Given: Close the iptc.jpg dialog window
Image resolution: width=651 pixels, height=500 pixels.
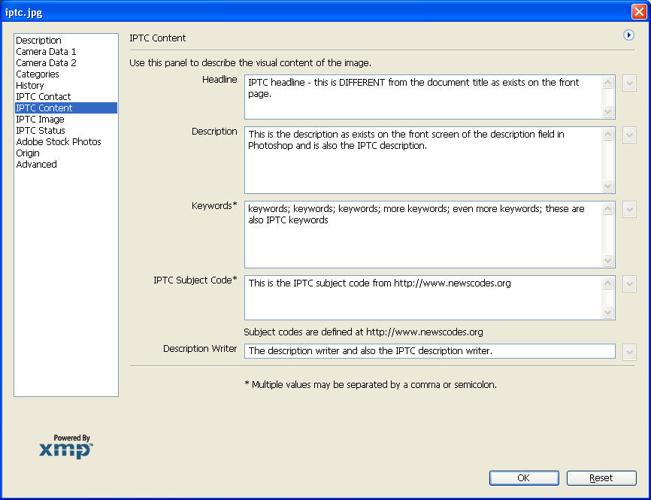Looking at the screenshot, I should coord(638,11).
